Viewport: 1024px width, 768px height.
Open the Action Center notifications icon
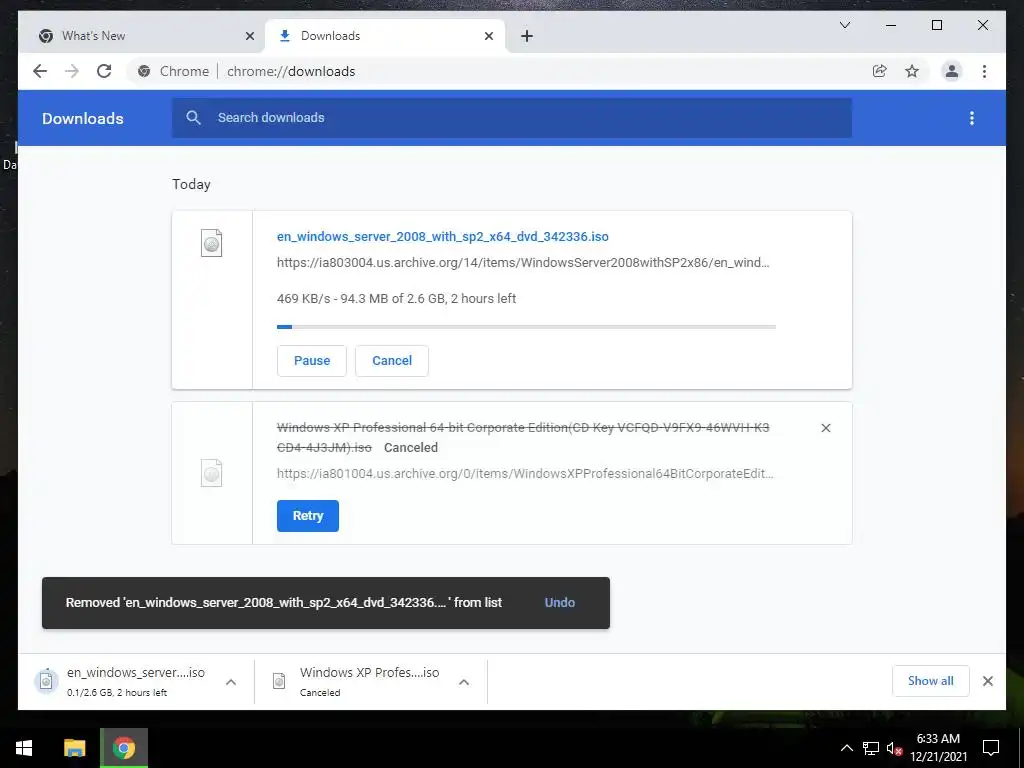point(991,748)
